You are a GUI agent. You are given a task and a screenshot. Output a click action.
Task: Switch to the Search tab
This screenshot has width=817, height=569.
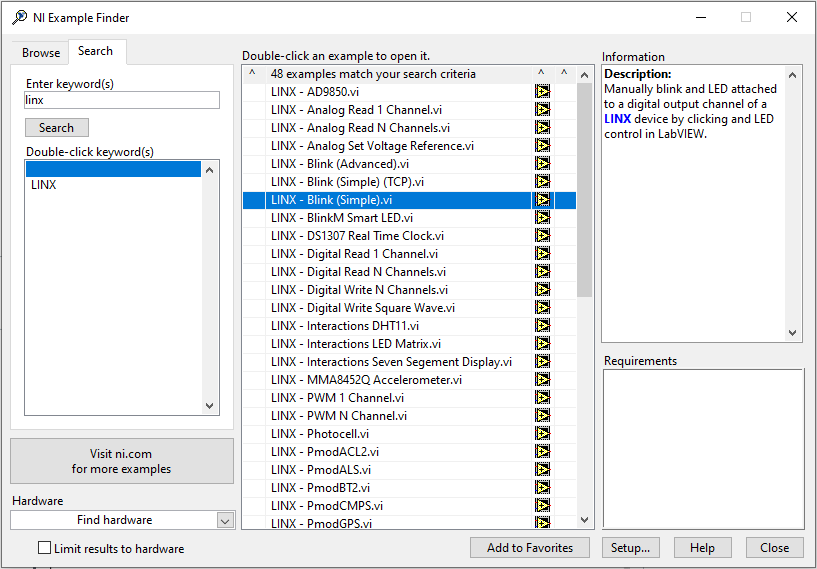pyautogui.click(x=95, y=51)
